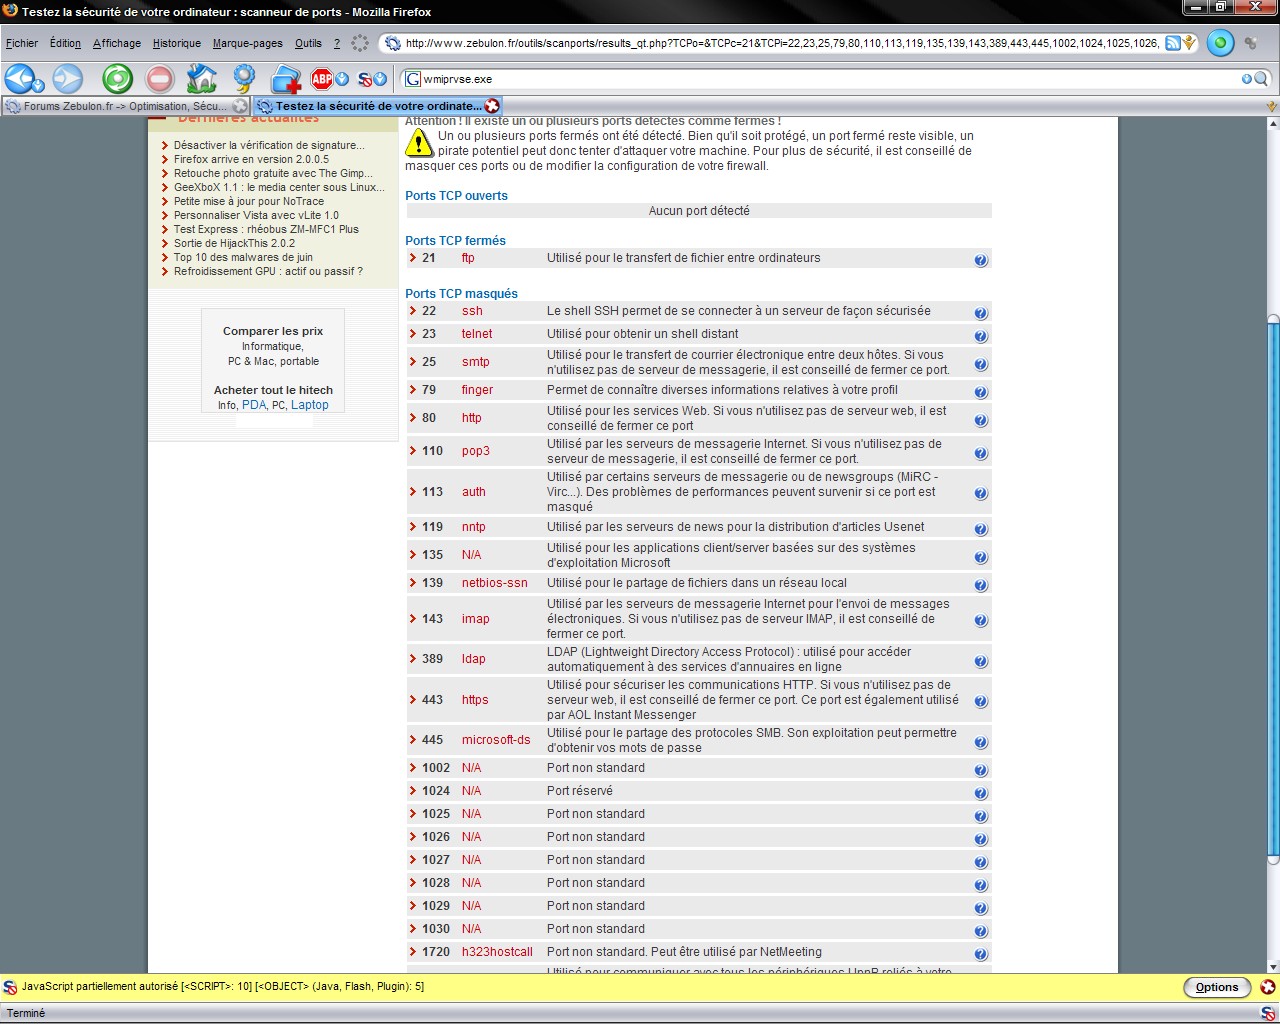Open the NoScript toolbar button dropdown arrow
The height and width of the screenshot is (1024, 1280).
tap(381, 80)
